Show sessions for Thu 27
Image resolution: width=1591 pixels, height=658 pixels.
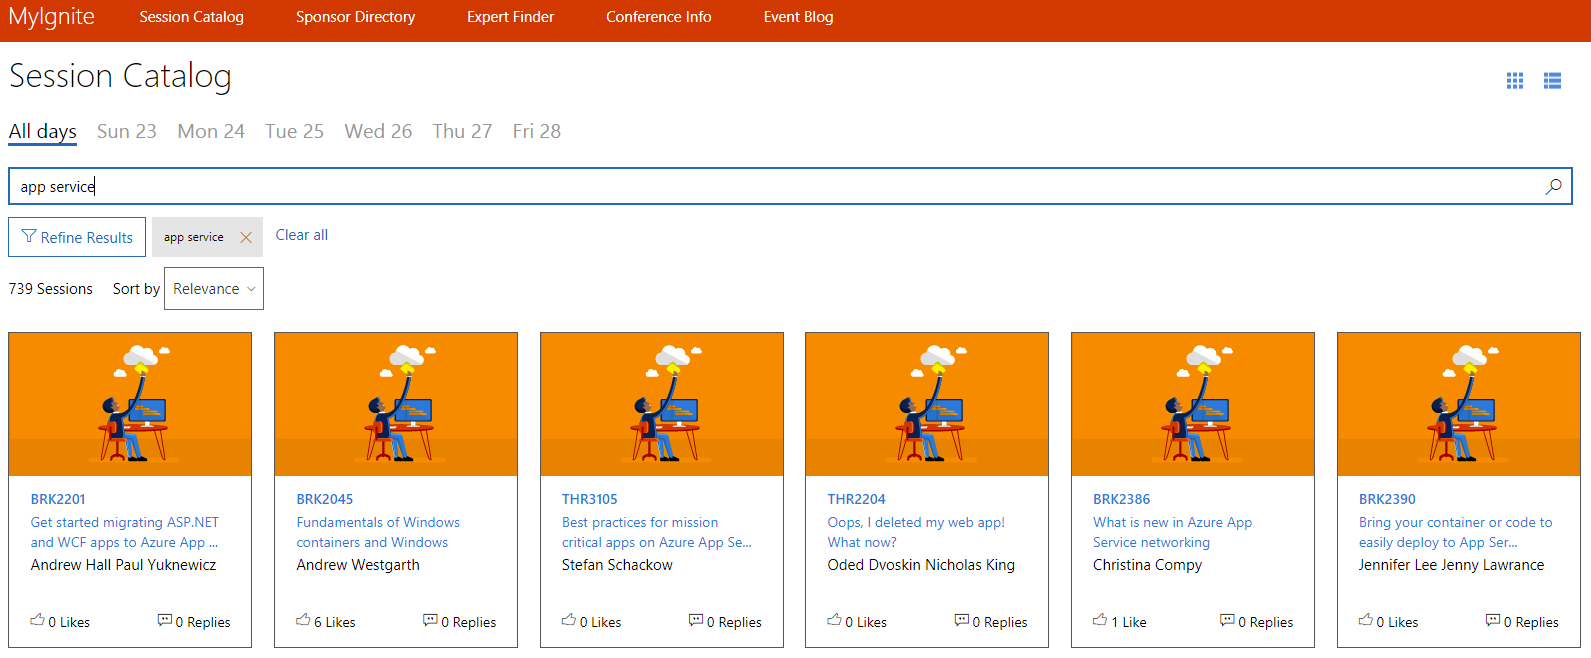point(462,132)
